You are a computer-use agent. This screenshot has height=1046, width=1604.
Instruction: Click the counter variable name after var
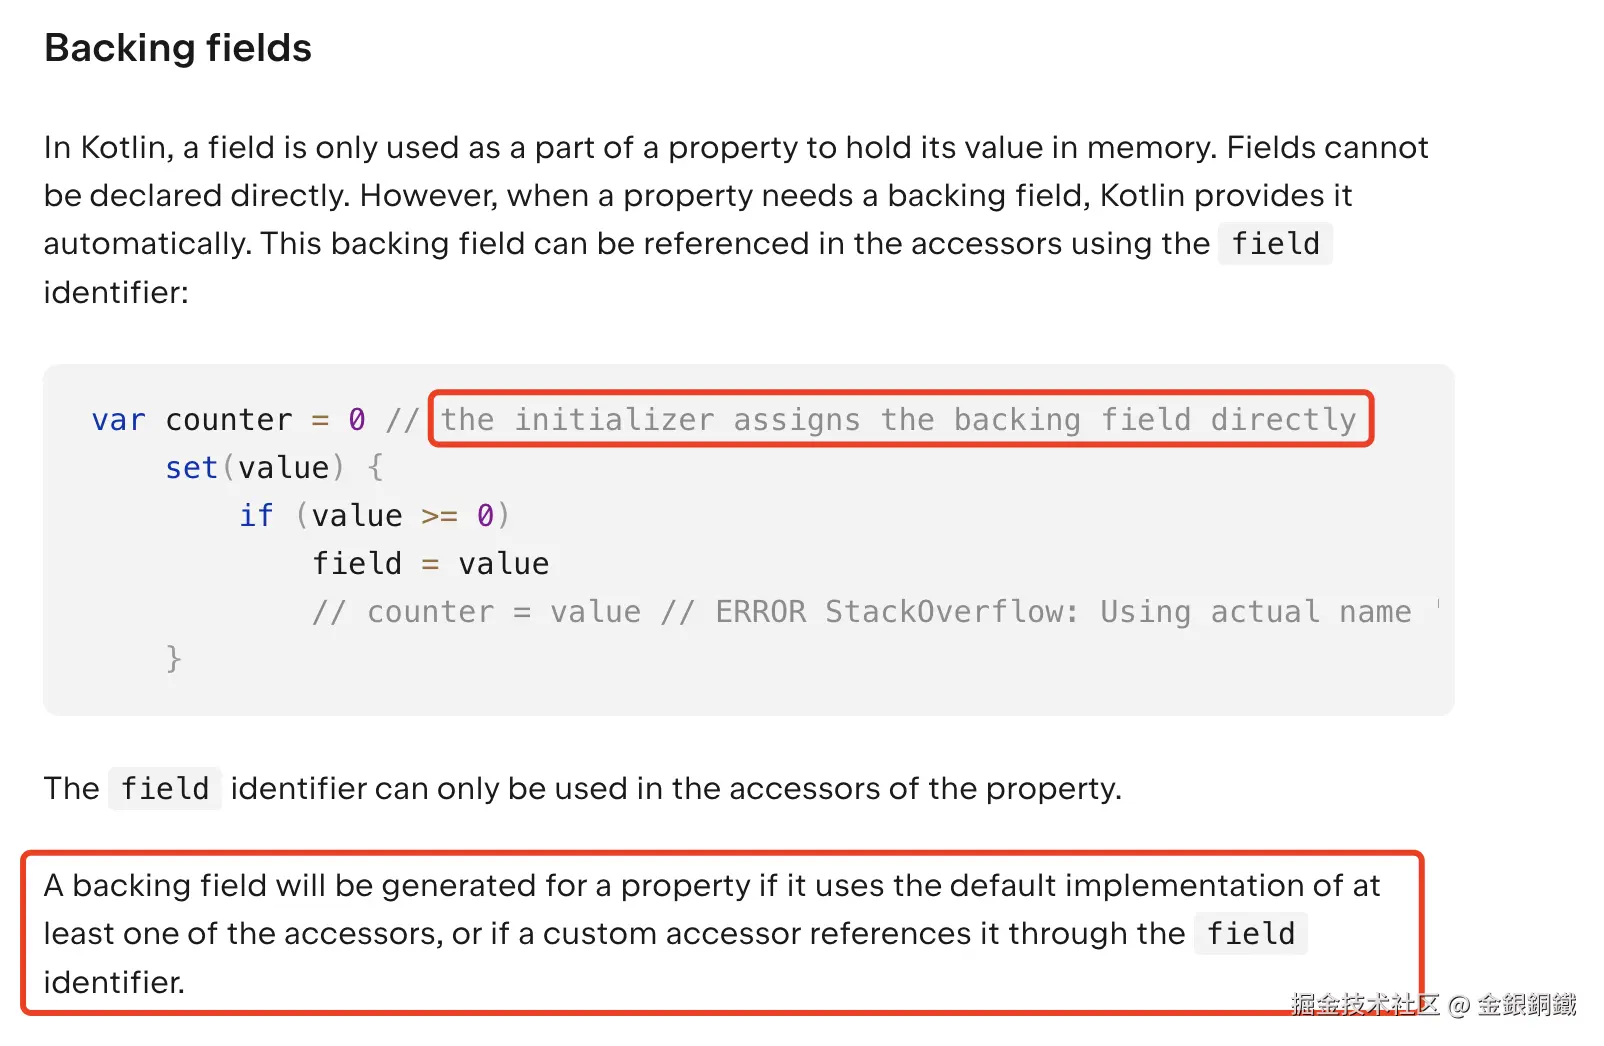click(x=229, y=419)
